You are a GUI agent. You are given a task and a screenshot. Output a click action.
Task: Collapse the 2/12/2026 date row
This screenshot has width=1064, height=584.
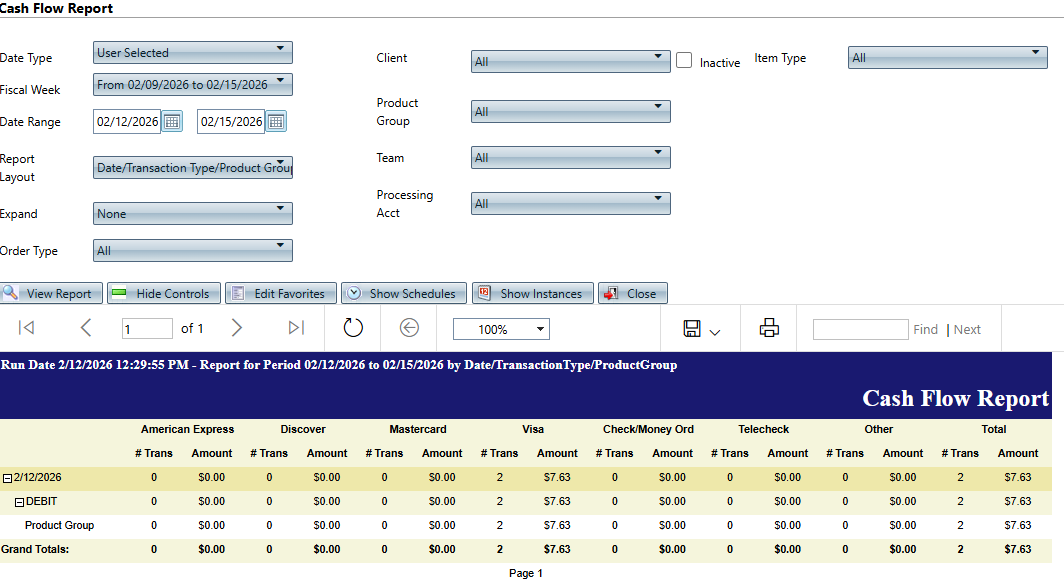tap(7, 478)
